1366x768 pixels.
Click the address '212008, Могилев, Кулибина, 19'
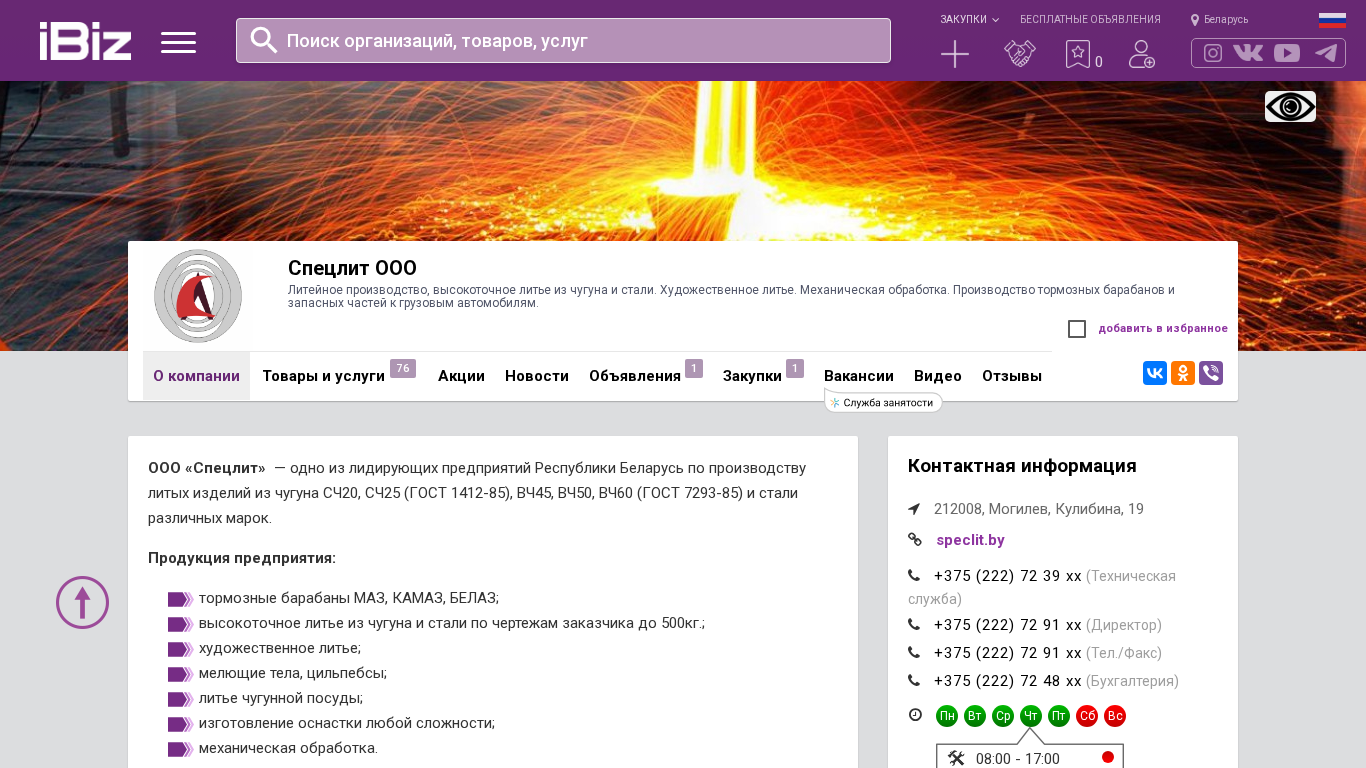point(1039,509)
